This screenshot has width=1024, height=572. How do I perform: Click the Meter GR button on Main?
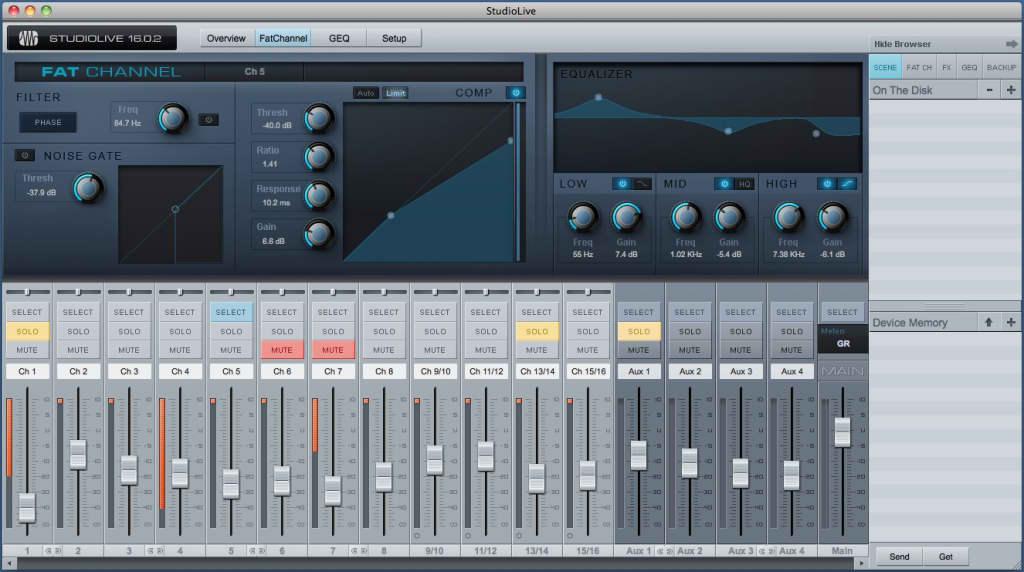(842, 338)
